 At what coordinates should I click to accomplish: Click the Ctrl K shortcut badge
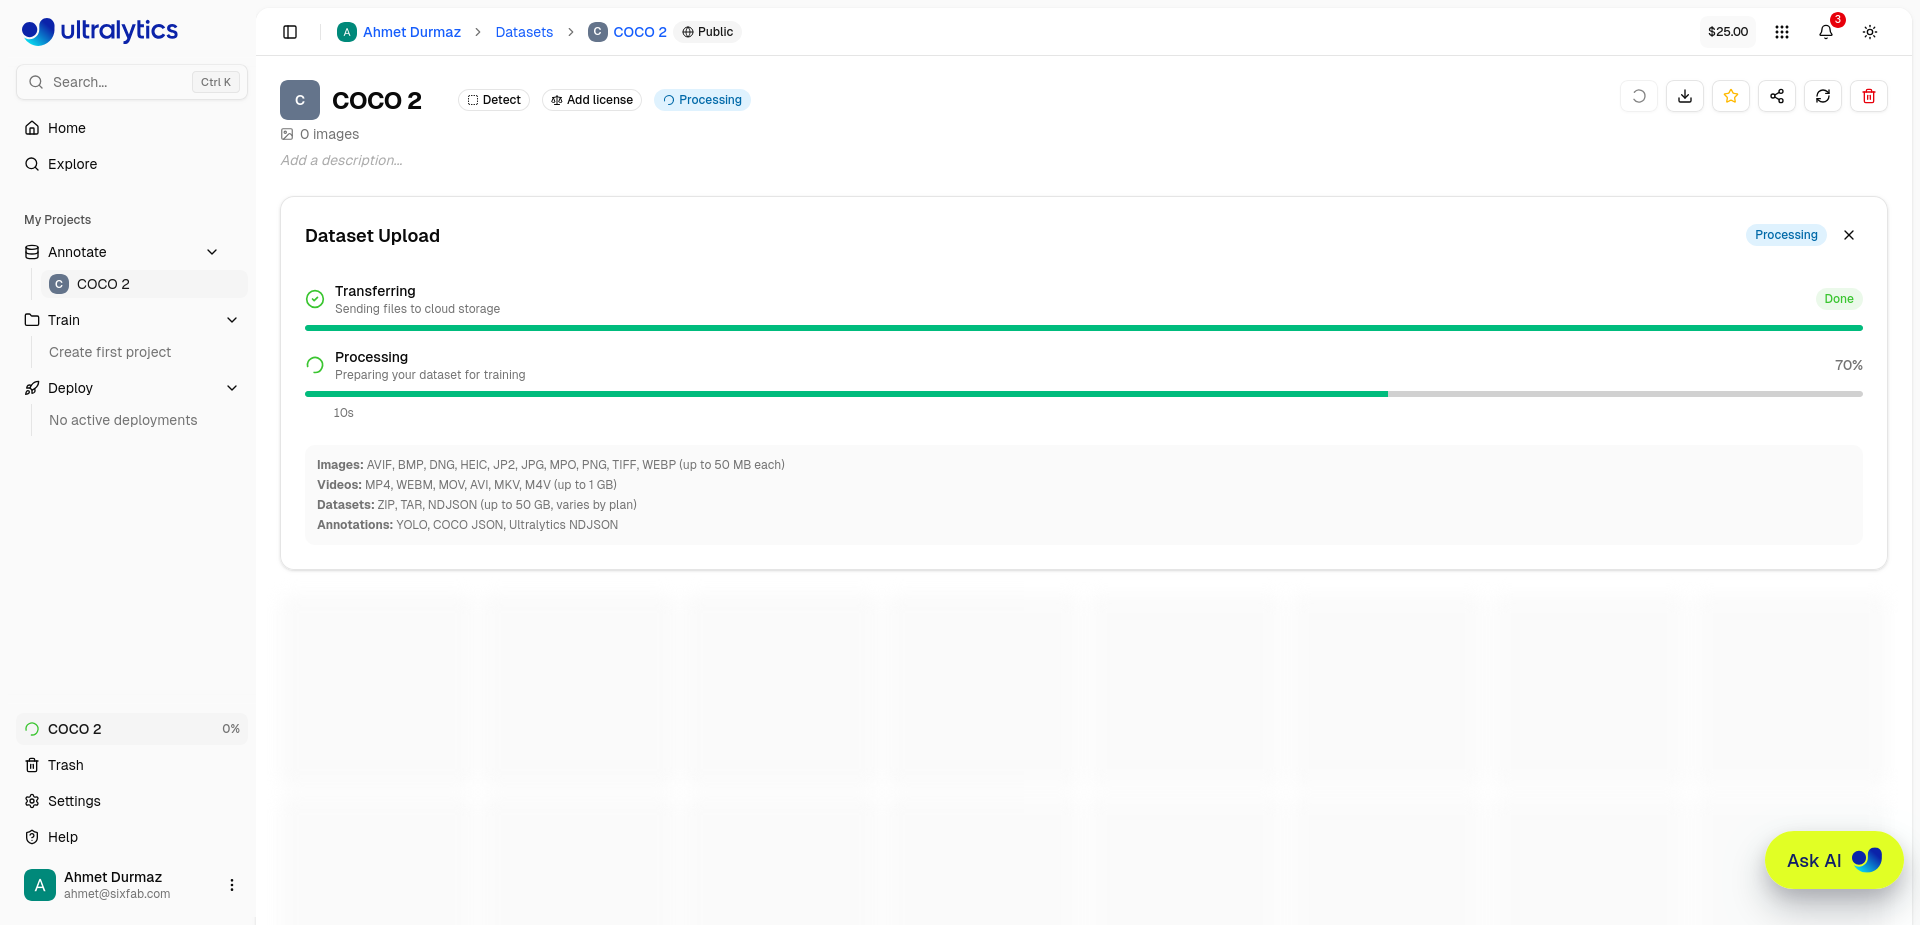pos(216,82)
